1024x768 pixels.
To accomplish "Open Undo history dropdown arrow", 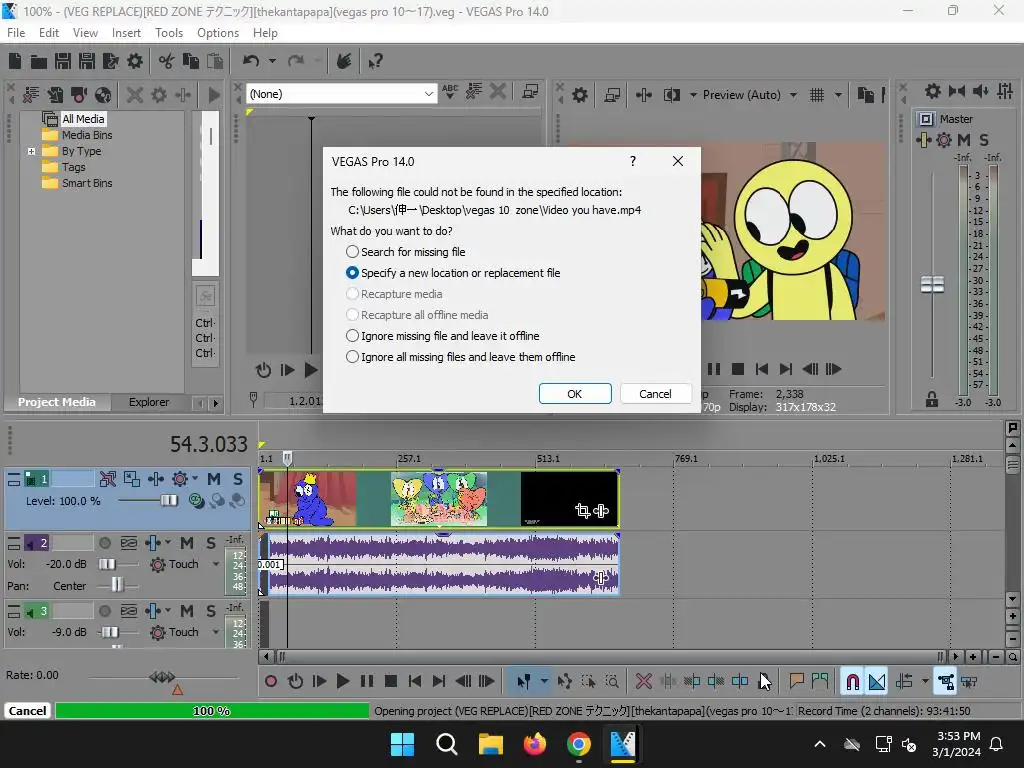I will 272,61.
